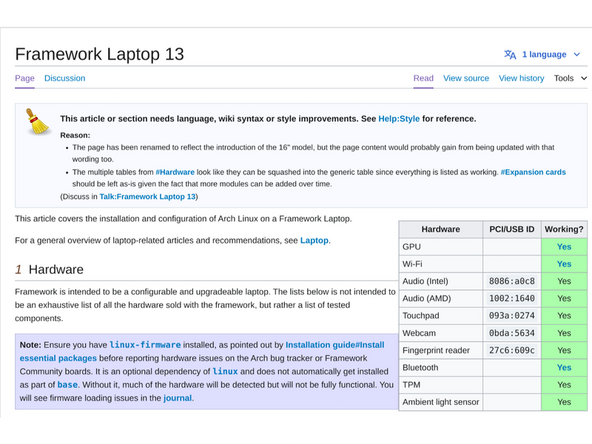Open the View history tab
Viewport: 592px width, 444px height.
(521, 78)
